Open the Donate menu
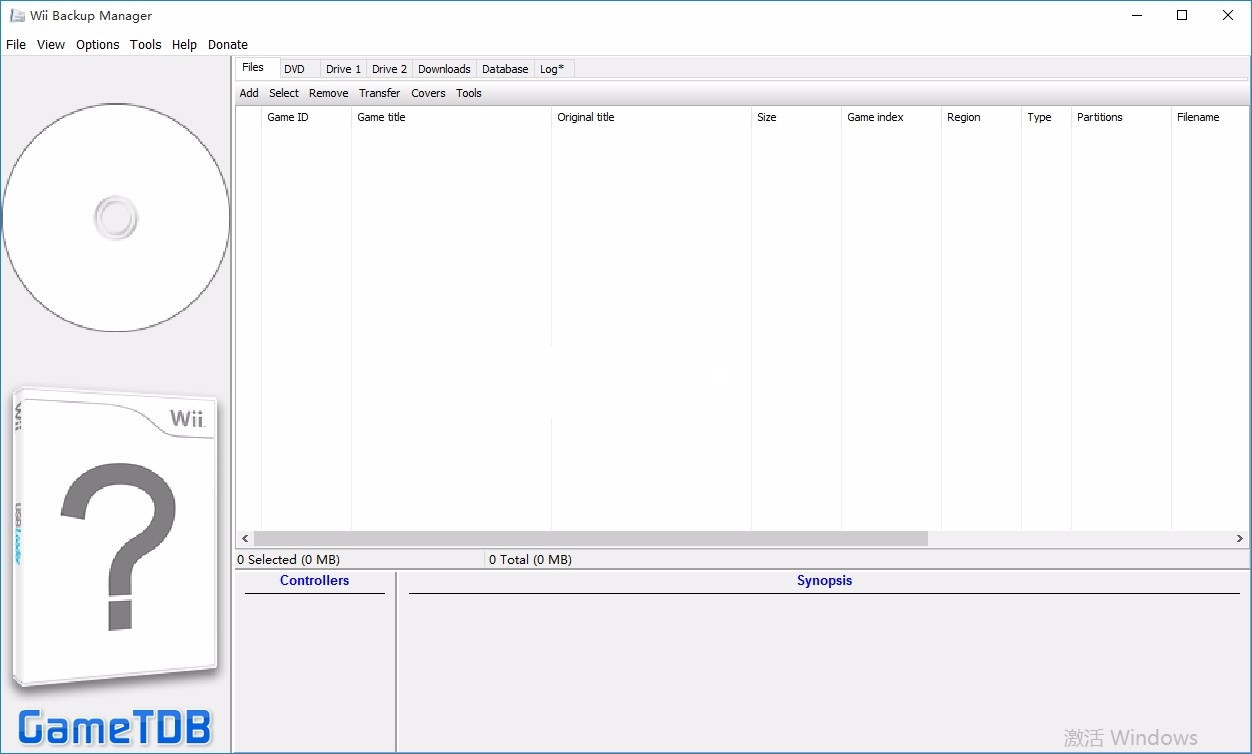This screenshot has height=754, width=1252. point(227,44)
